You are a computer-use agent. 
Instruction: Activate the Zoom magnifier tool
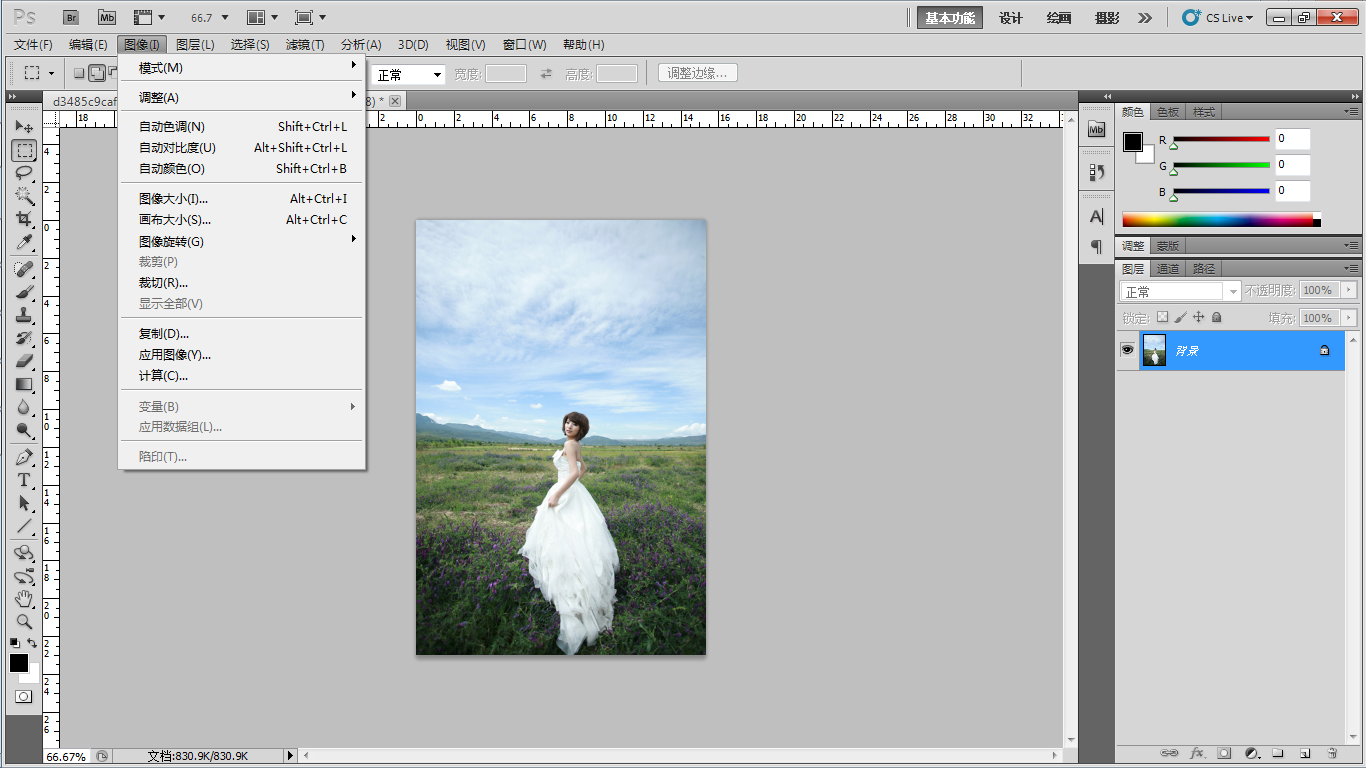click(x=24, y=621)
